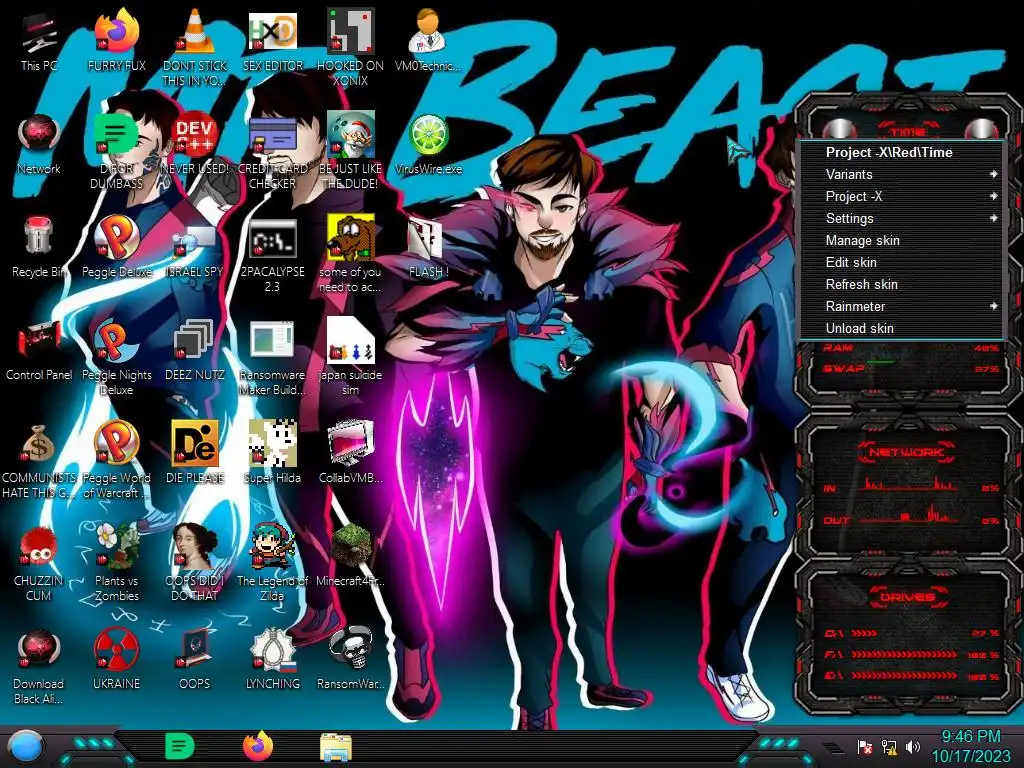
Task: Click the DRIVES skin title
Action: coord(906,596)
